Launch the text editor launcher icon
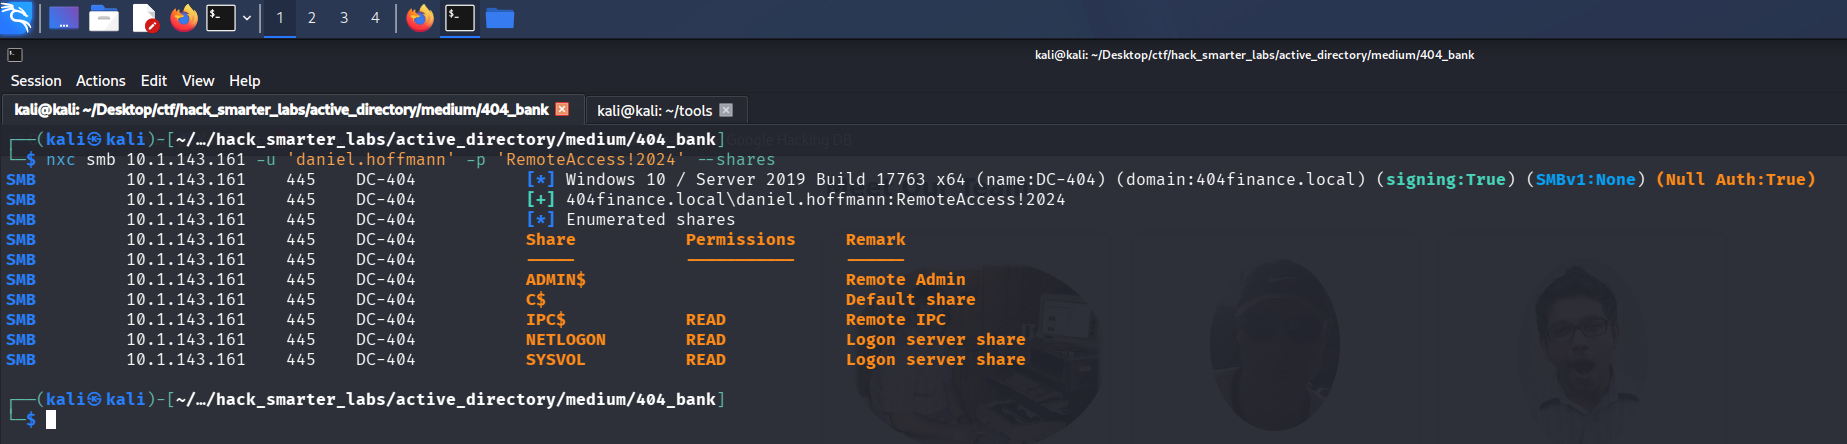 click(x=145, y=18)
